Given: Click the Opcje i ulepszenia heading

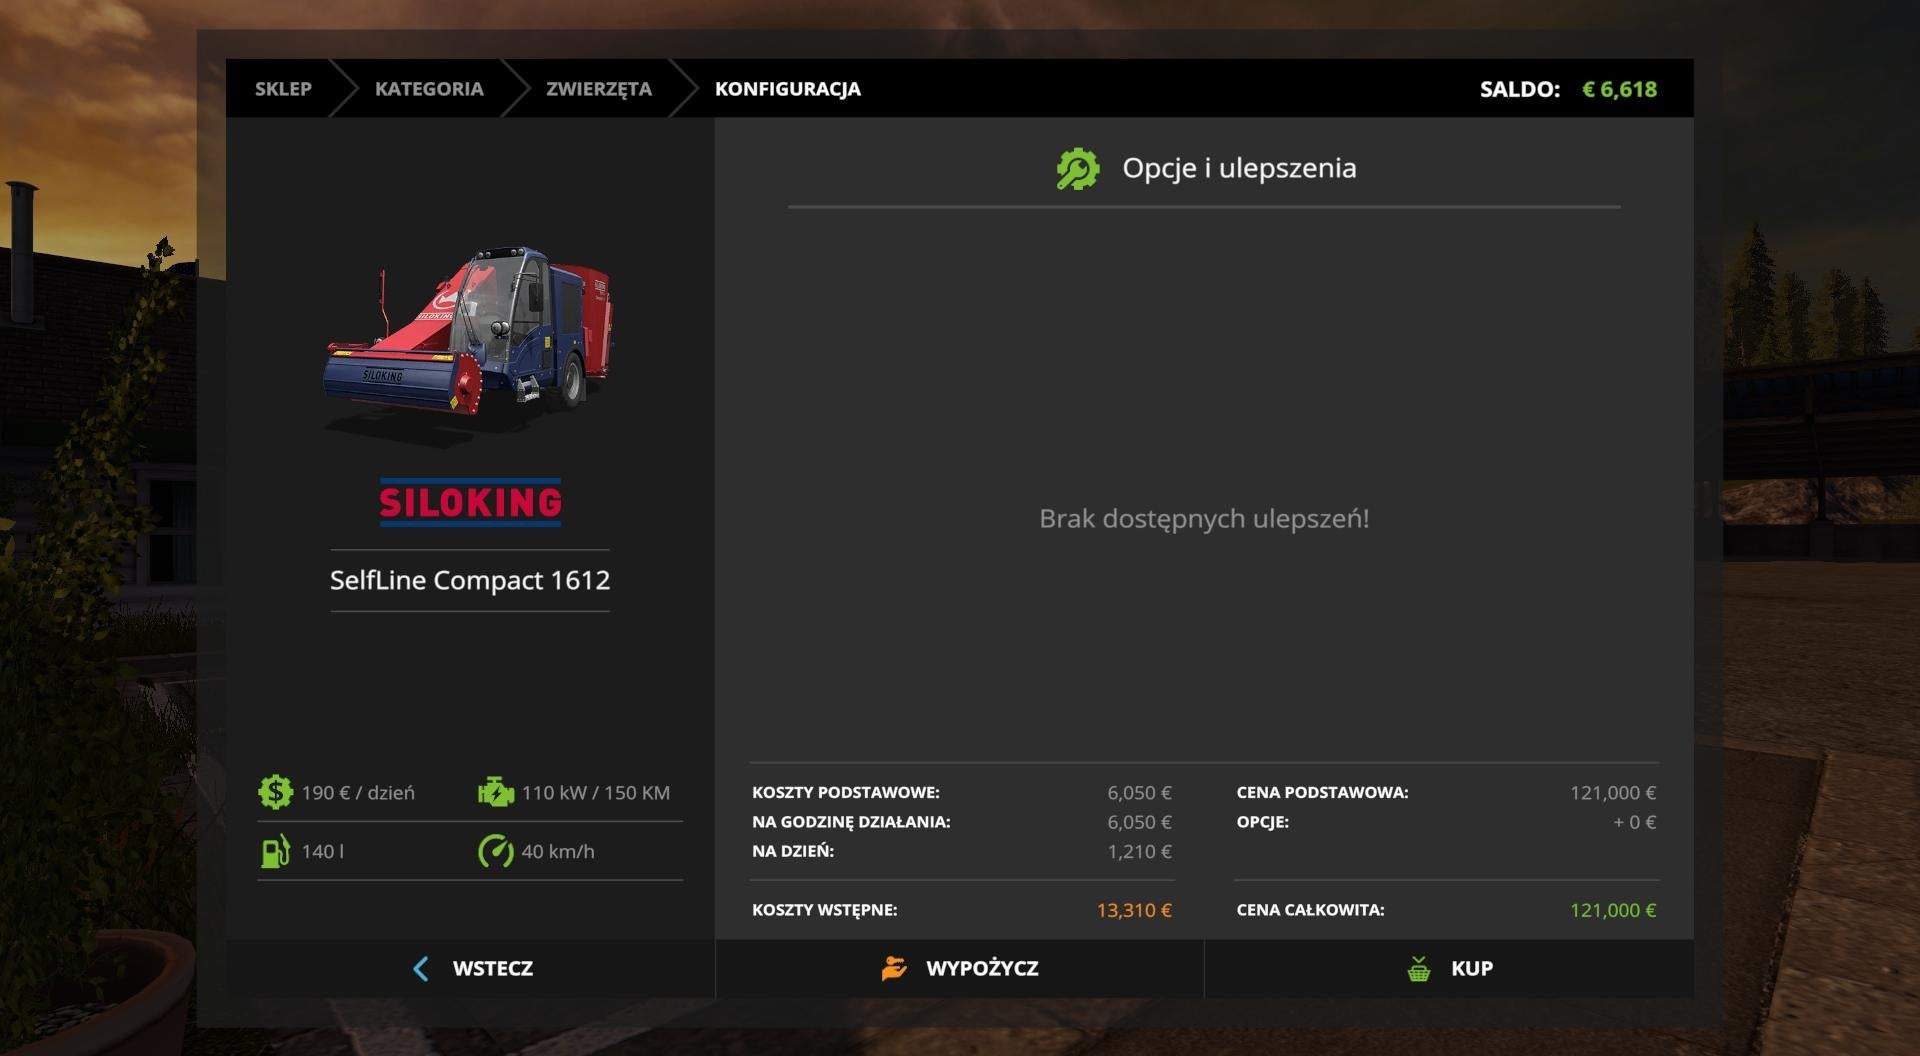Looking at the screenshot, I should [x=1239, y=168].
